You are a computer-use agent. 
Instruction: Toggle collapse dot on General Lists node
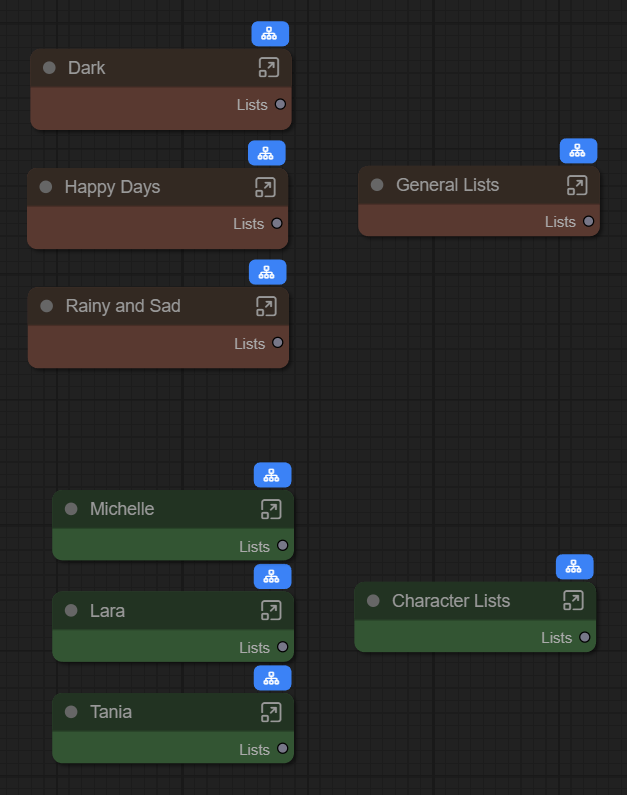[377, 185]
